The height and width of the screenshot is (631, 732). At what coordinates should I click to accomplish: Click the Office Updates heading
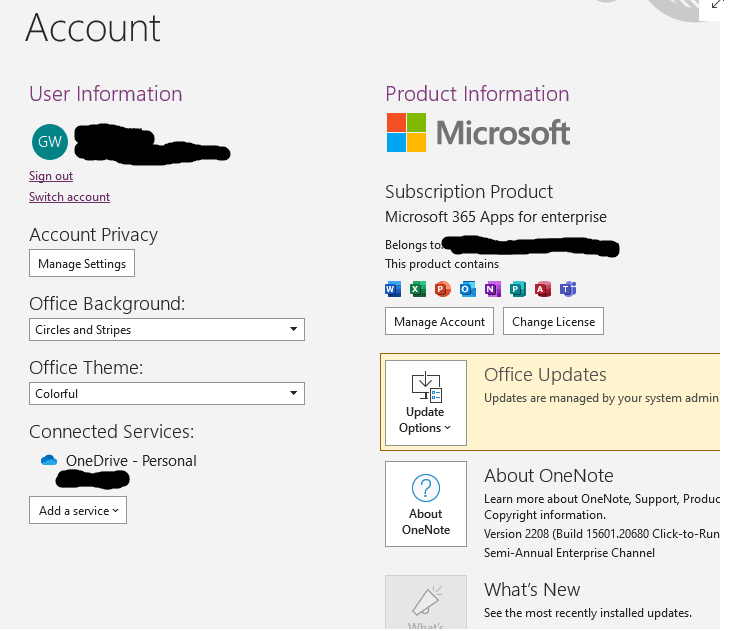pos(545,375)
